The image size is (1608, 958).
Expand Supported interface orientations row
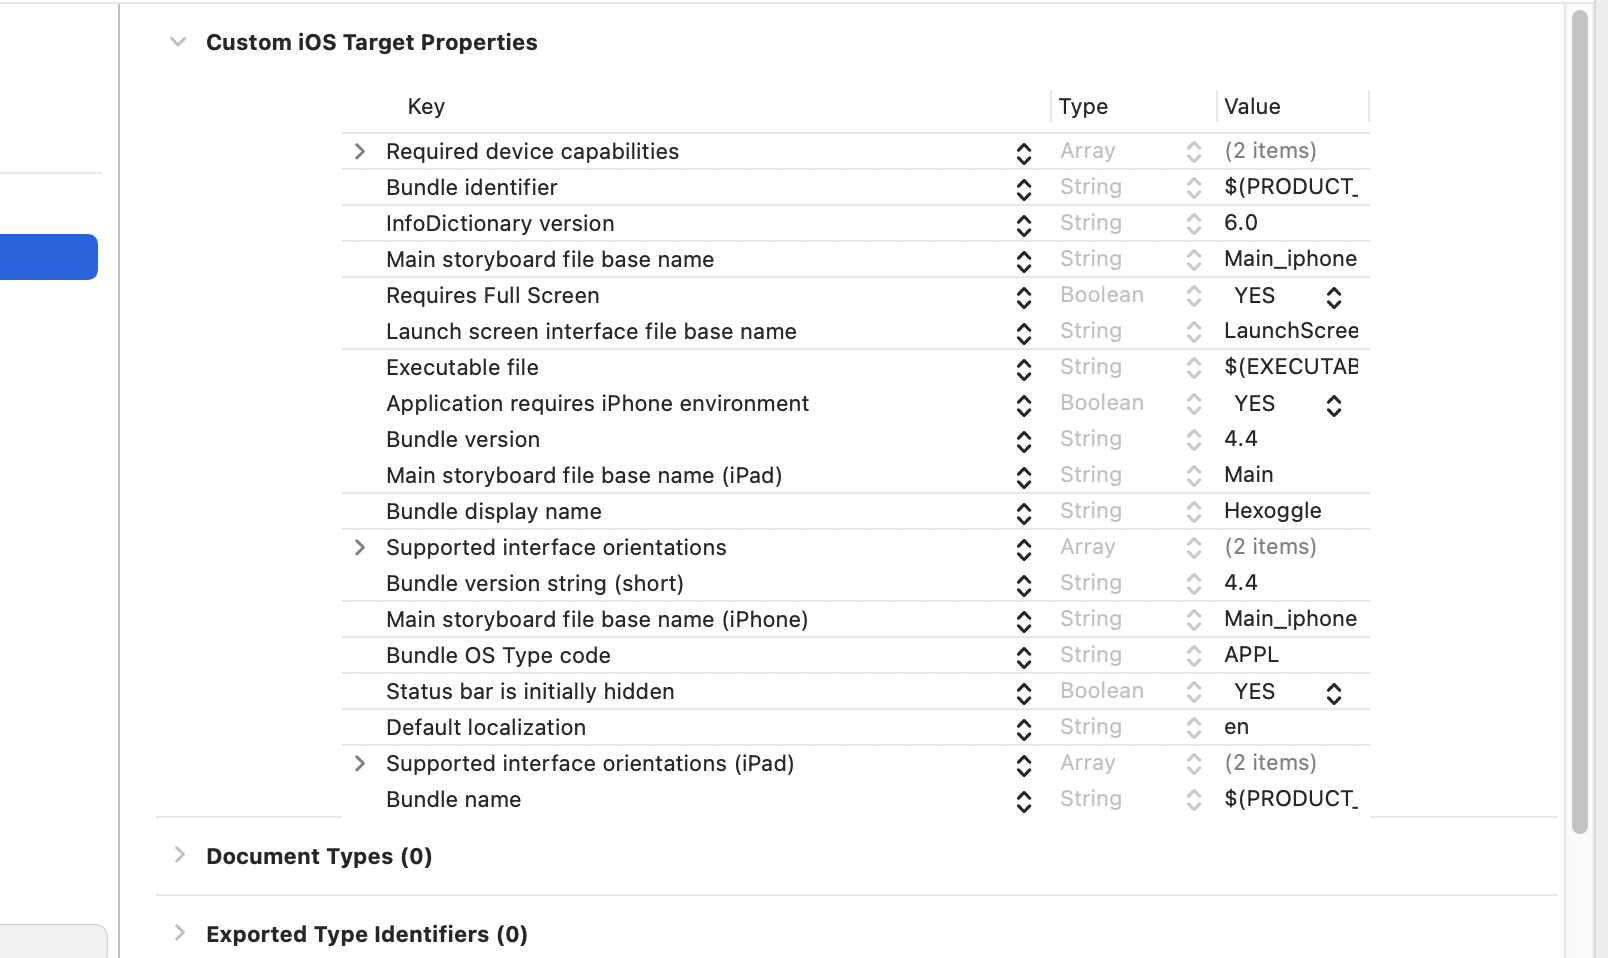click(360, 547)
